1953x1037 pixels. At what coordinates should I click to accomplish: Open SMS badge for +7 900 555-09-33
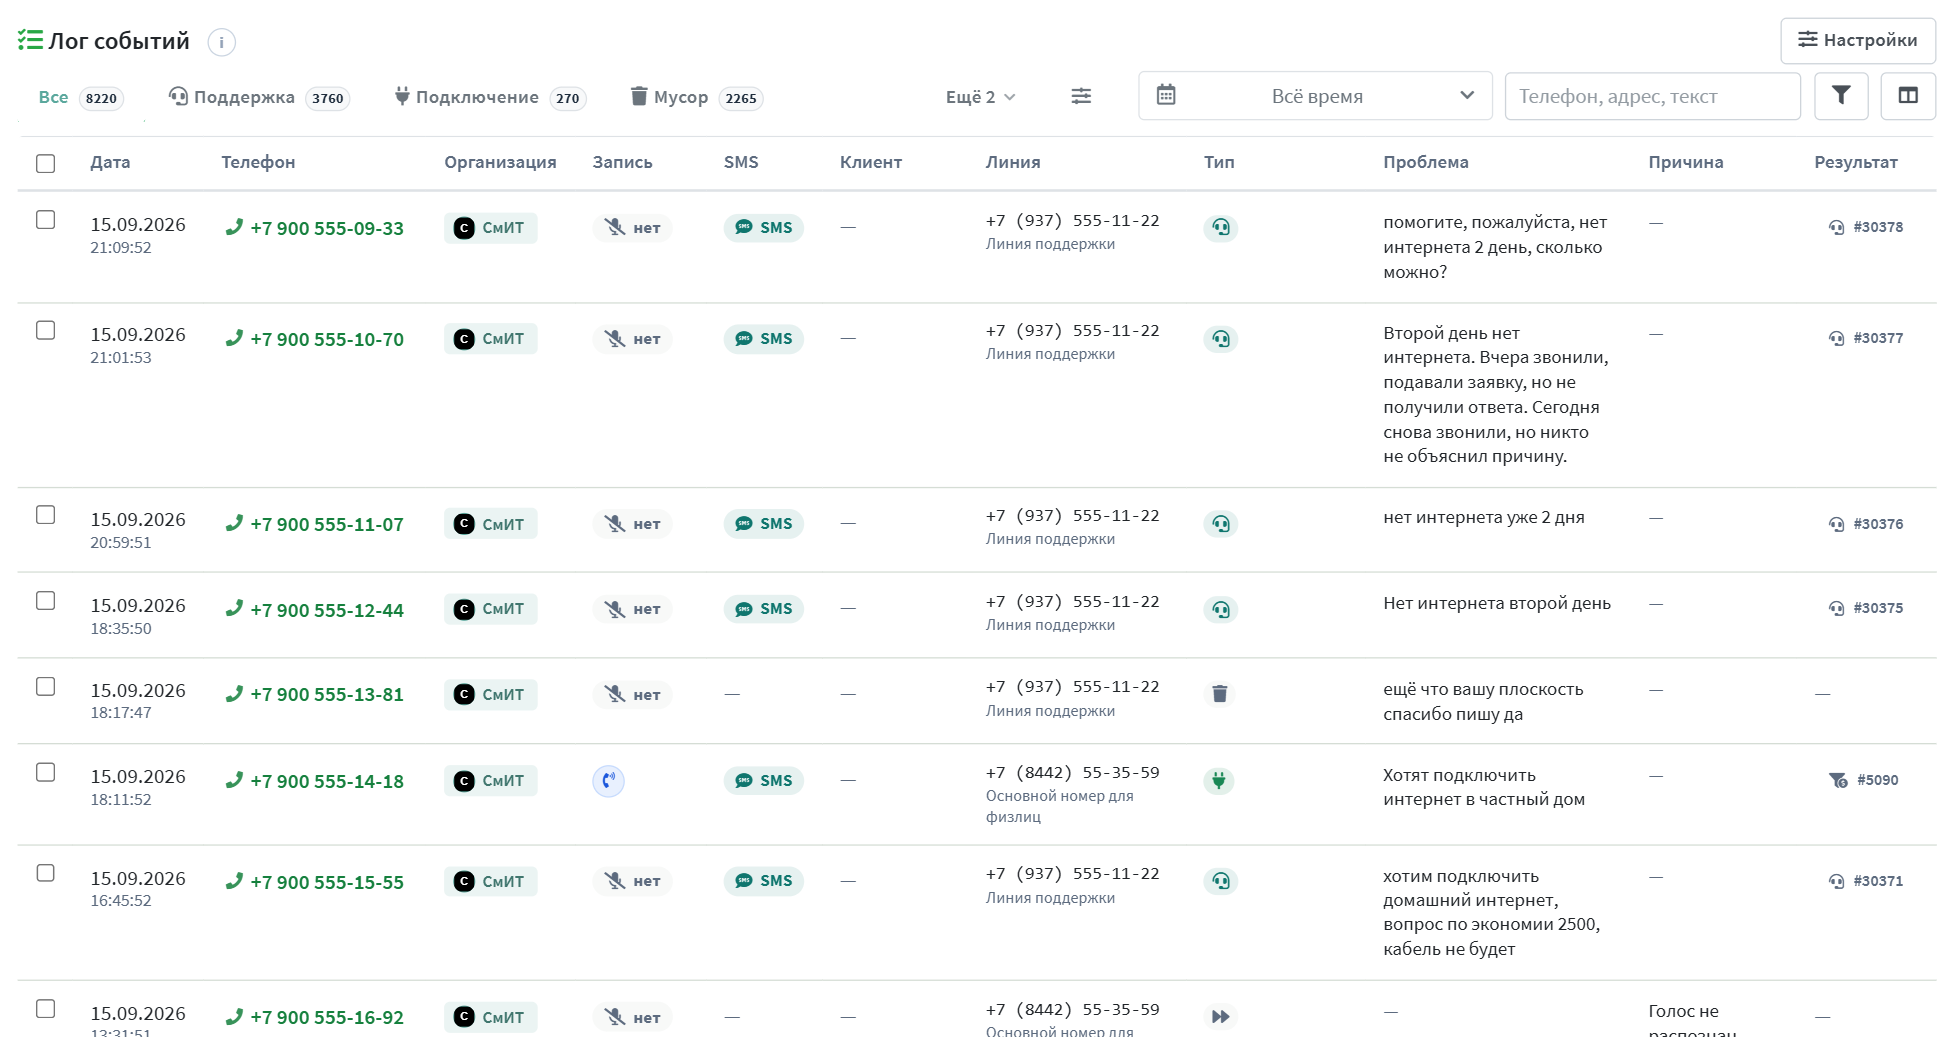click(764, 228)
